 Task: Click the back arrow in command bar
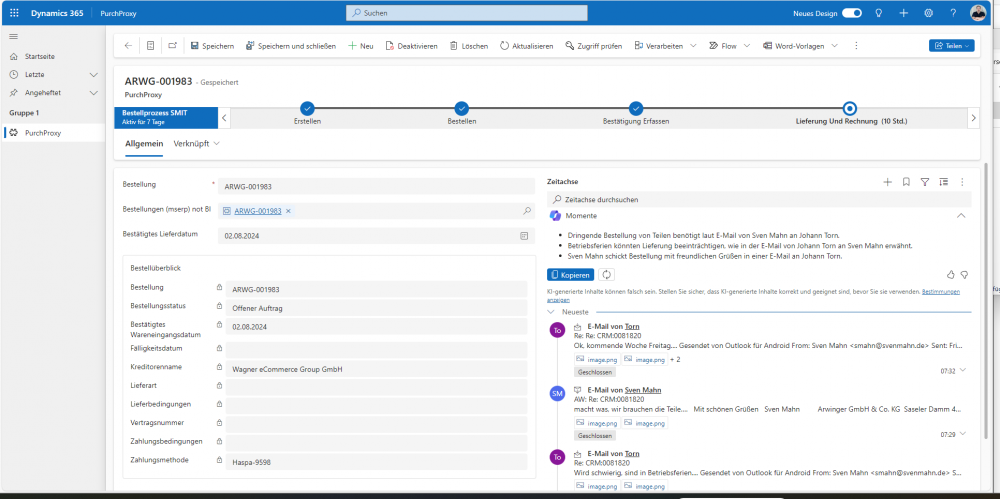128,46
